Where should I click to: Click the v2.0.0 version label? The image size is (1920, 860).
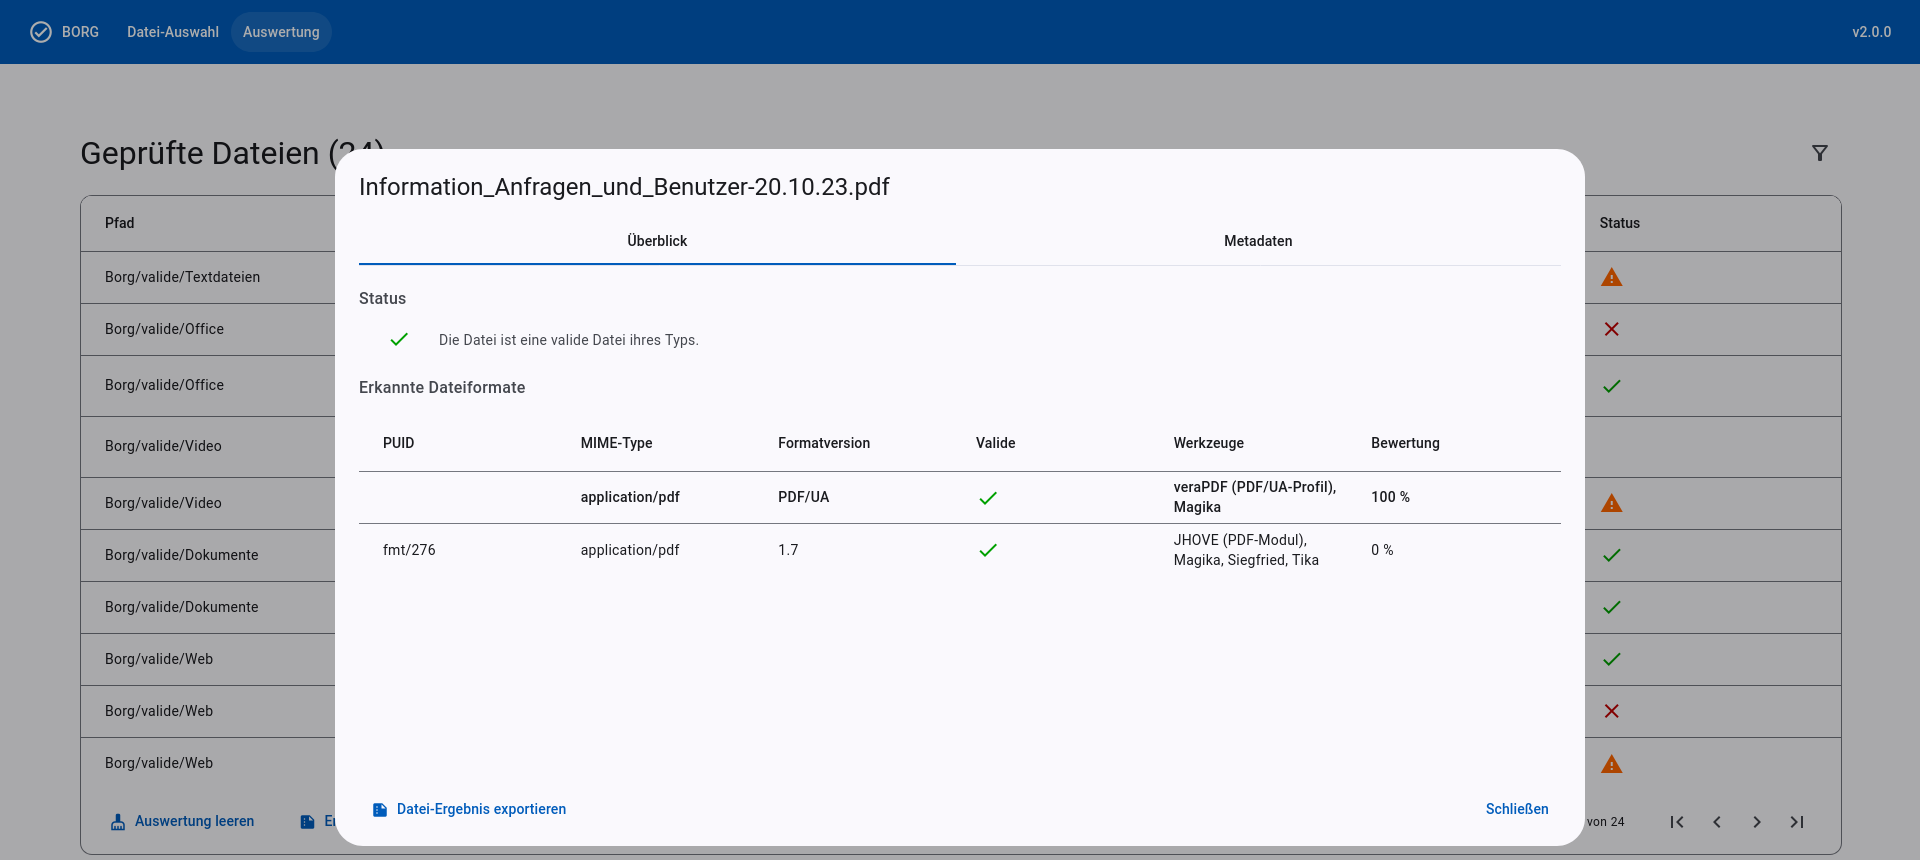click(1871, 32)
